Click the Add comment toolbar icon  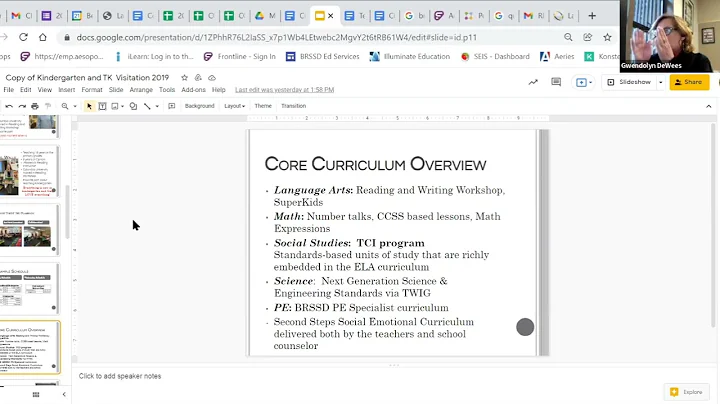172,106
